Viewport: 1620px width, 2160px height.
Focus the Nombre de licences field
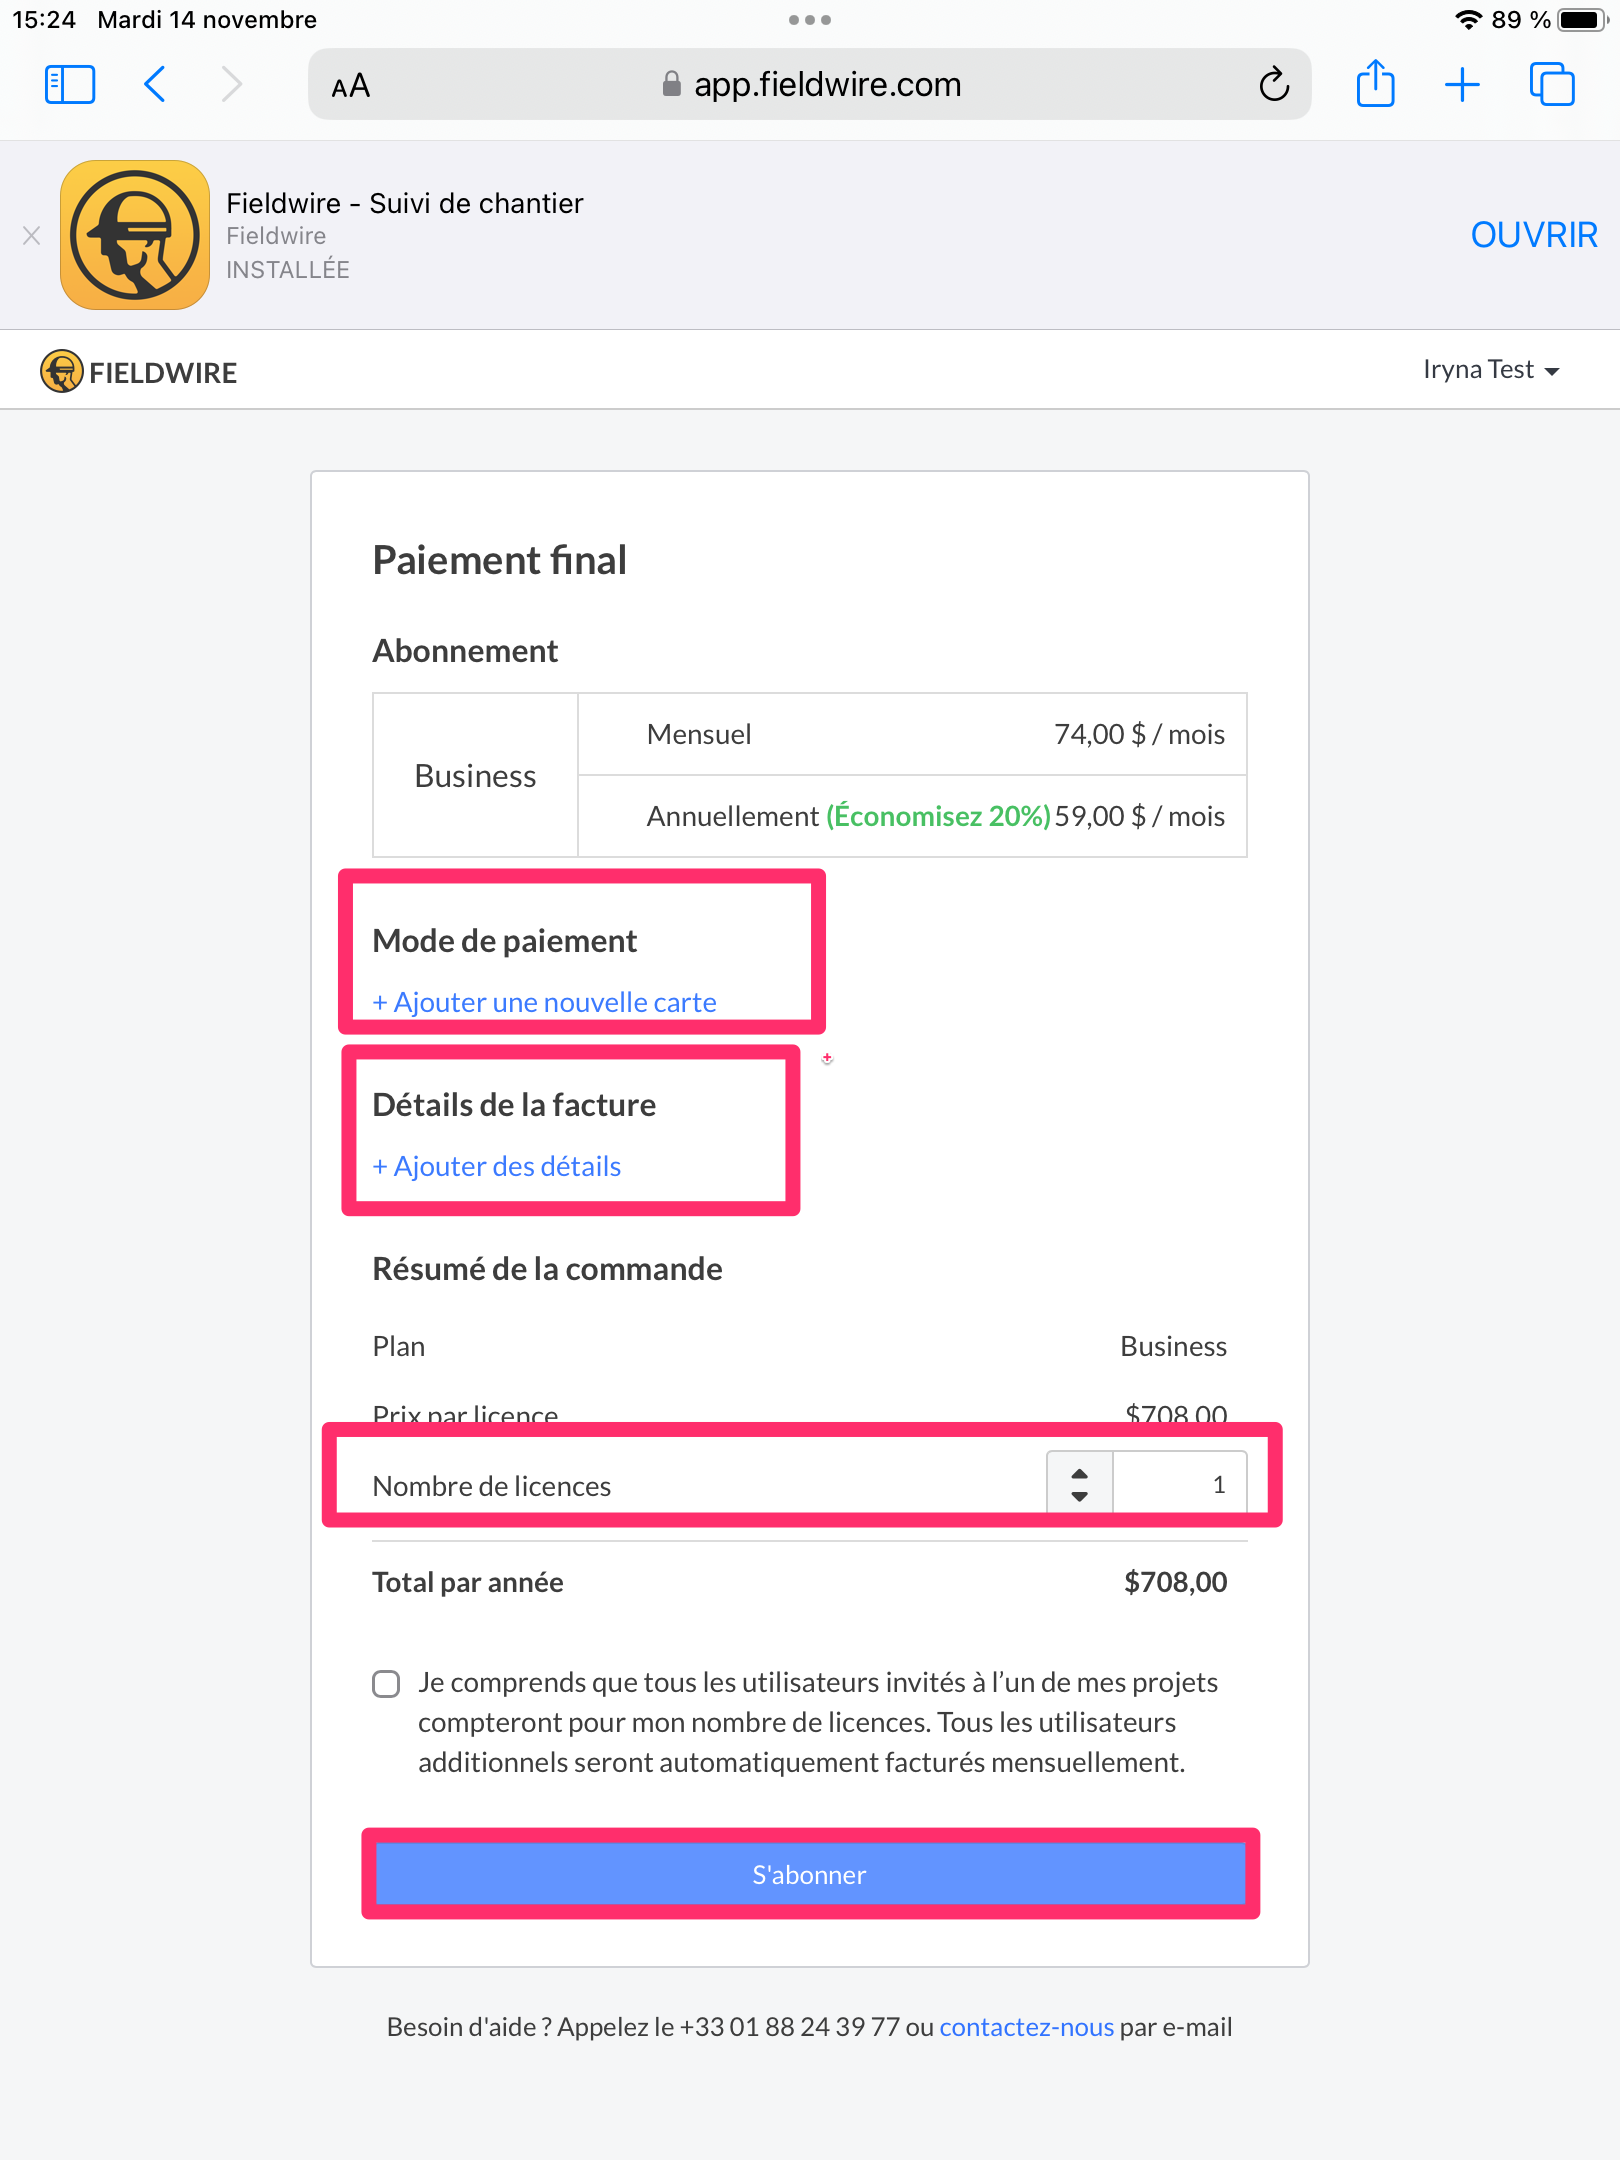click(1180, 1485)
